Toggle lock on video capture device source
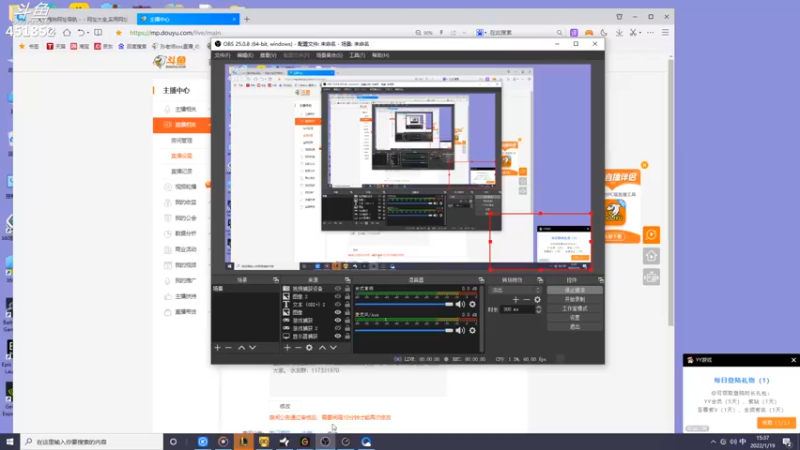 347,289
